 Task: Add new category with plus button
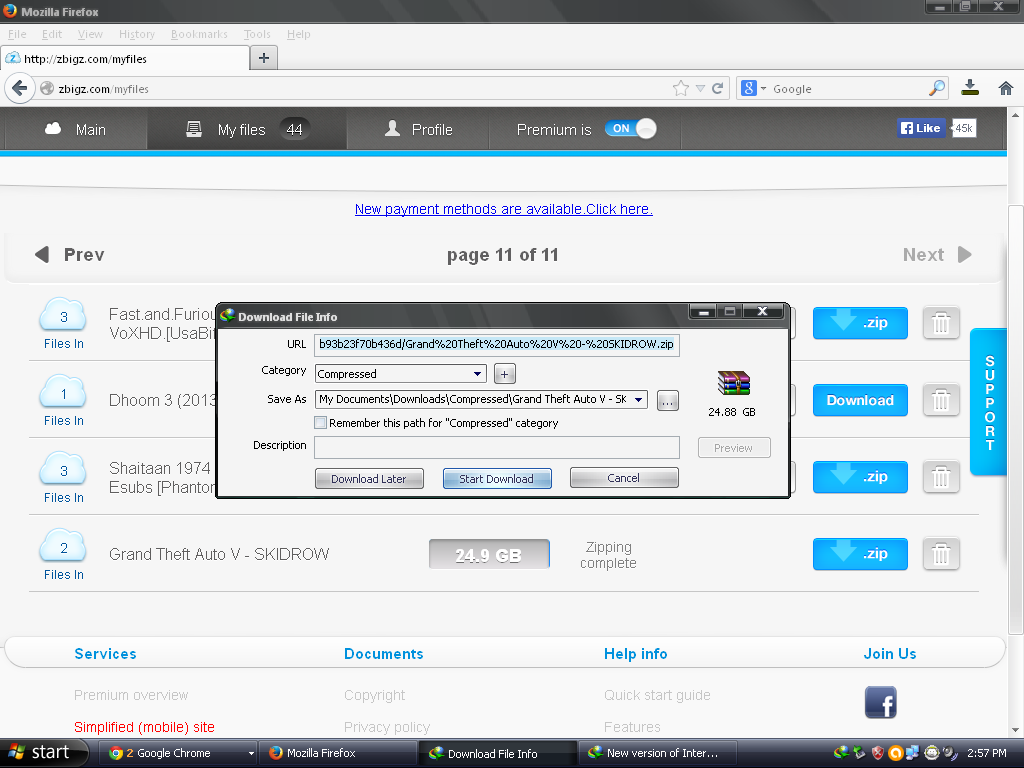(x=504, y=374)
